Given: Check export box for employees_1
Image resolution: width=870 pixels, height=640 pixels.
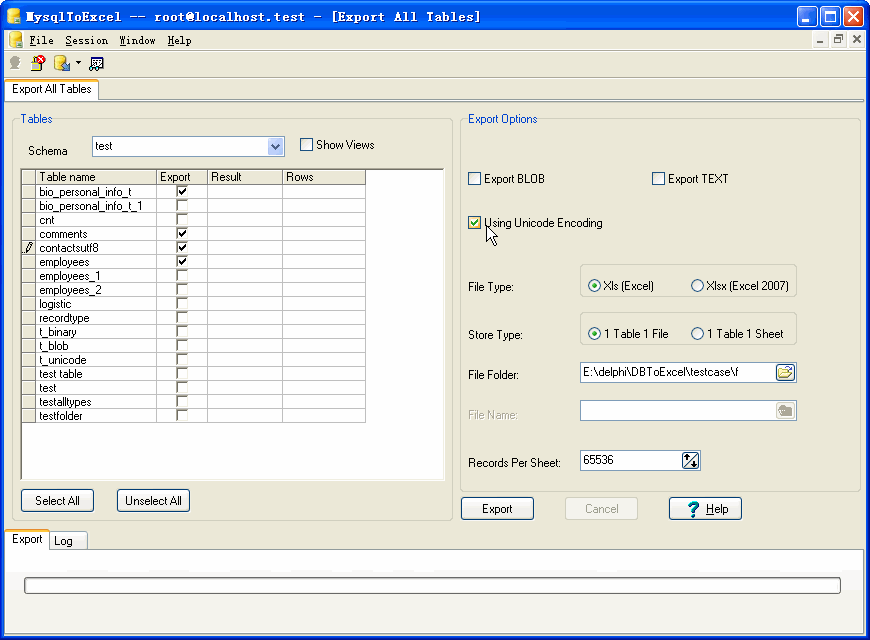Looking at the screenshot, I should (x=182, y=276).
